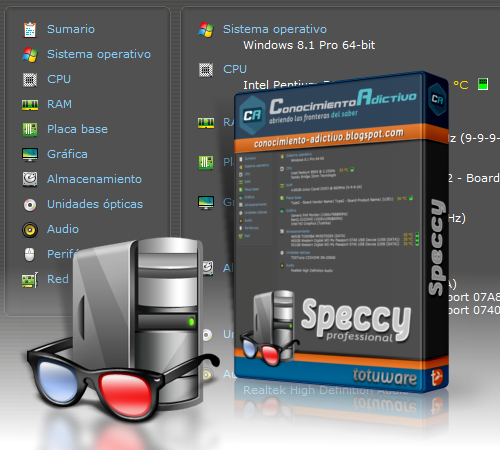The image size is (500, 450).
Task: Click the CPU chip icon in the sidebar
Action: tap(30, 80)
